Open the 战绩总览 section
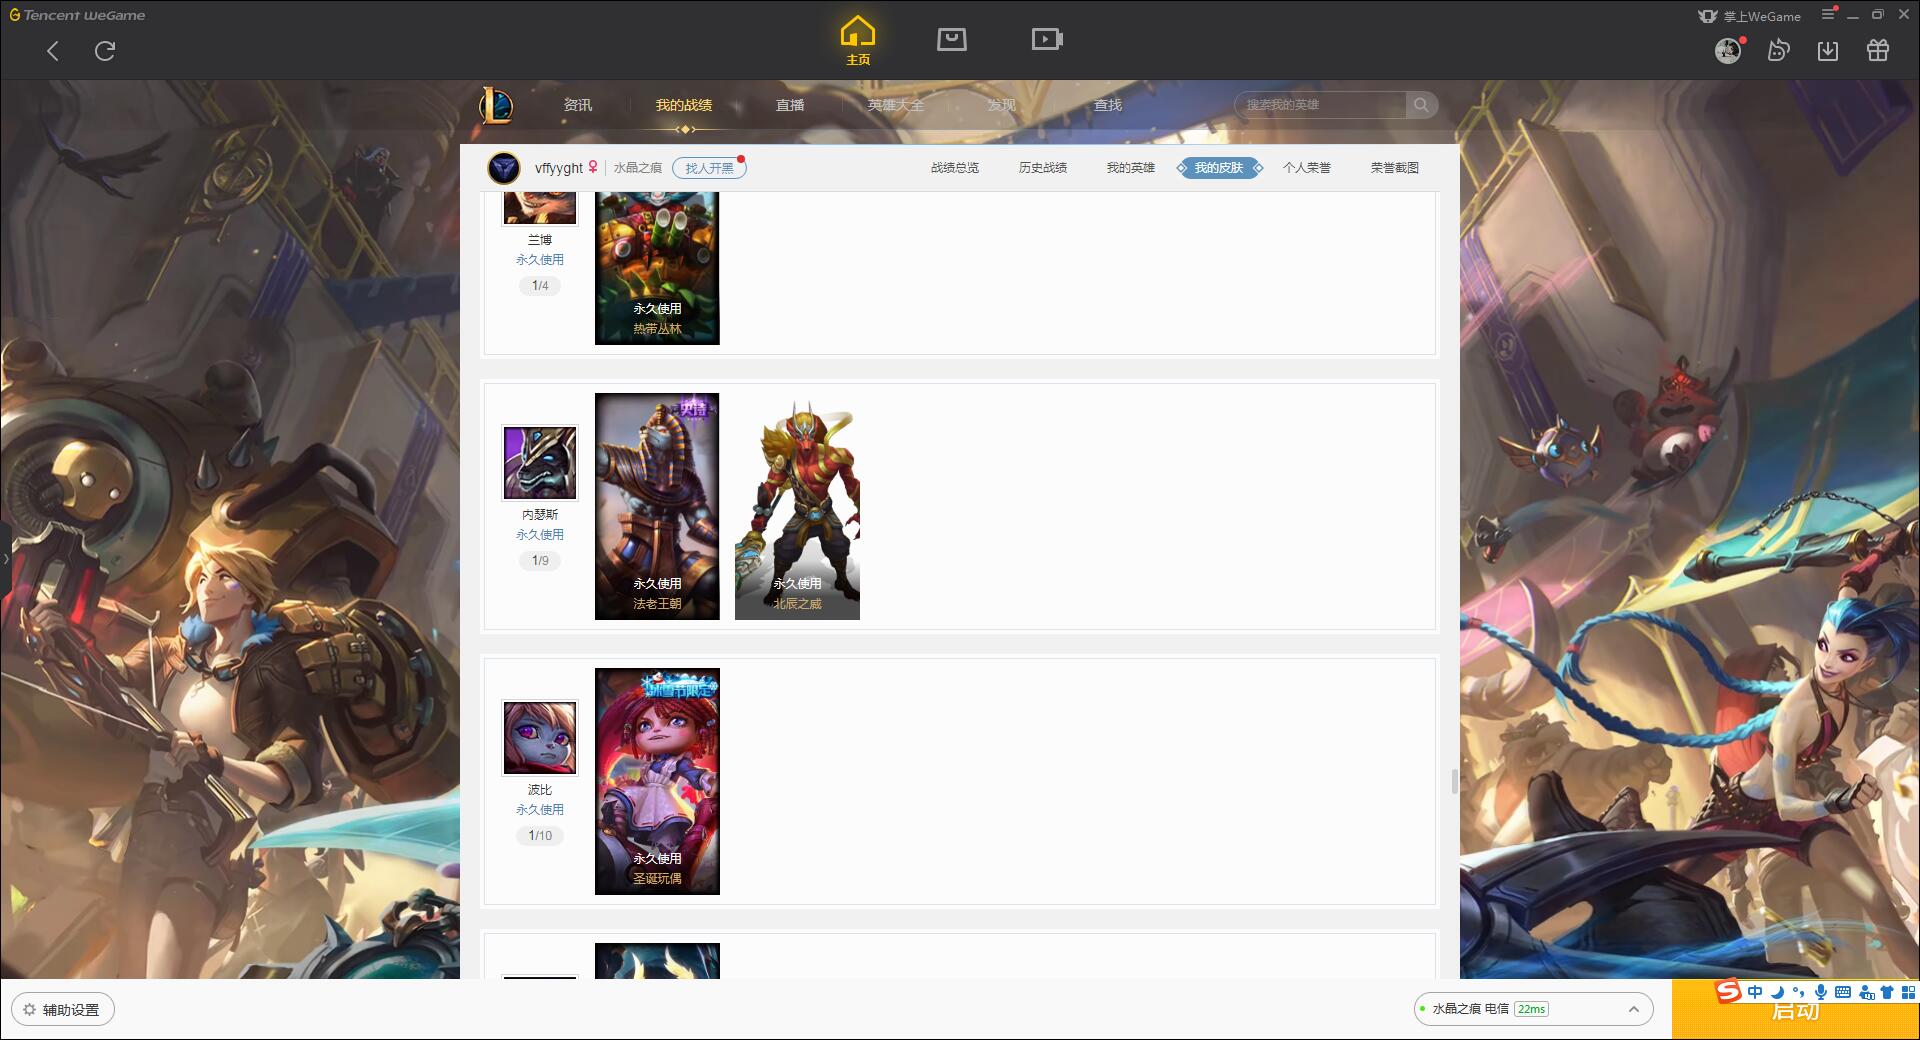Viewport: 1920px width, 1040px height. pos(955,168)
